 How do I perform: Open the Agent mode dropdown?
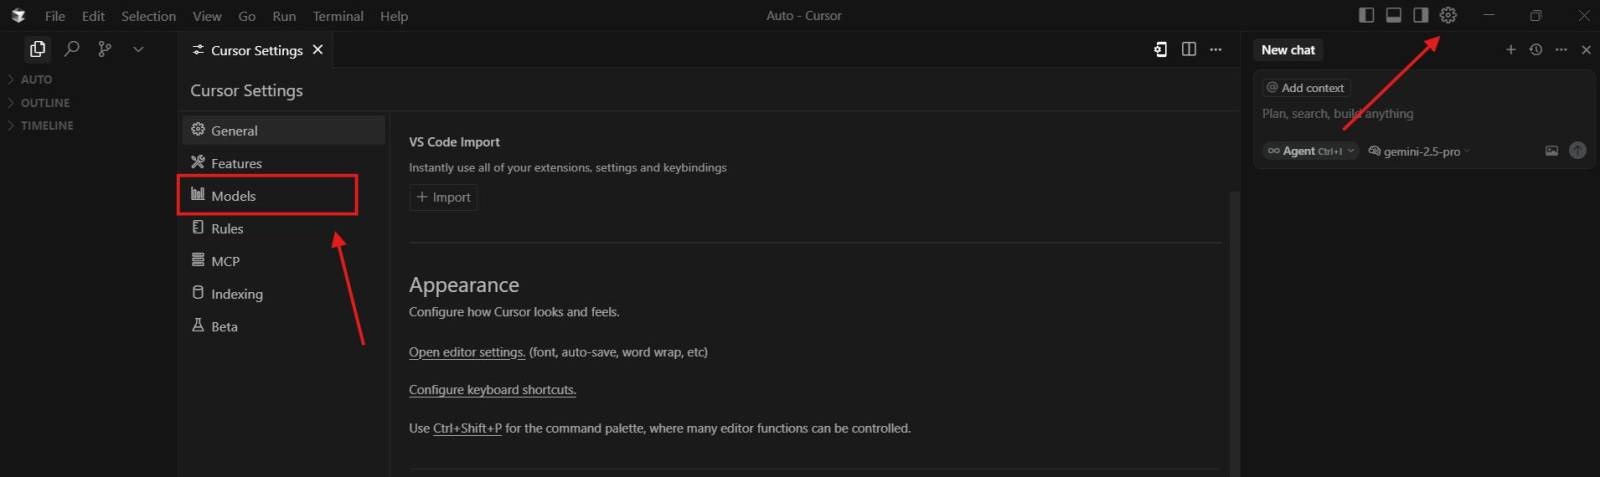point(1311,152)
